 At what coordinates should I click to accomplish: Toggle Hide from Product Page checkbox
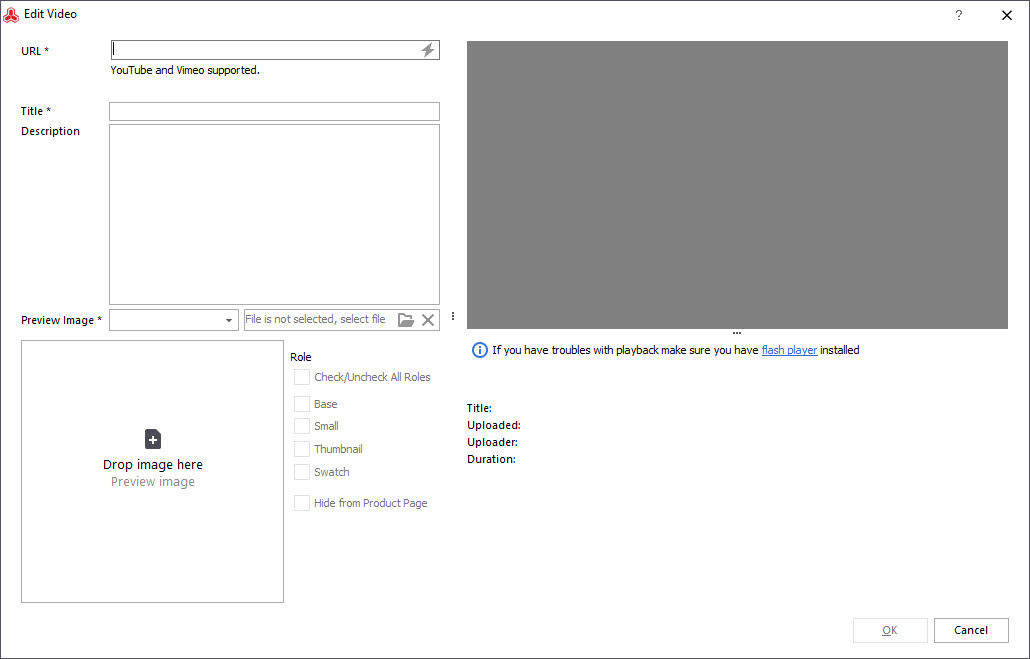[302, 503]
